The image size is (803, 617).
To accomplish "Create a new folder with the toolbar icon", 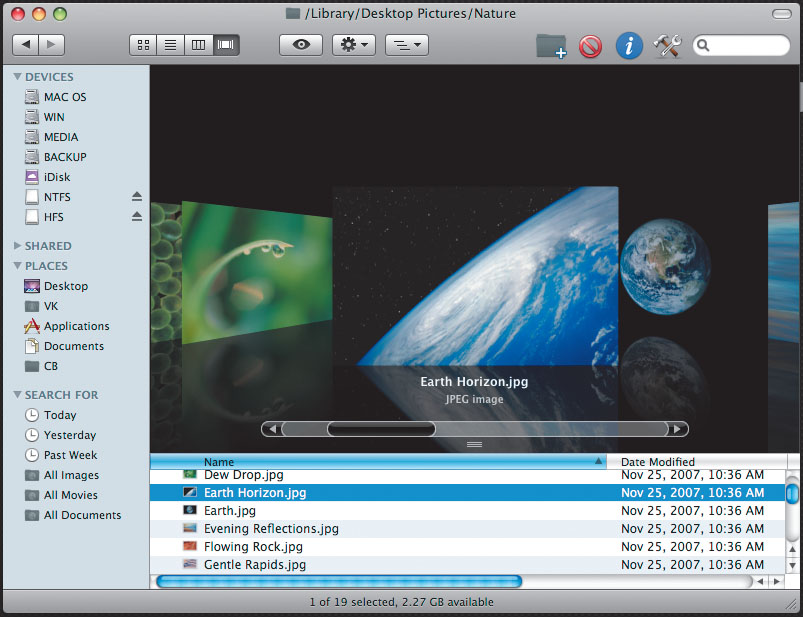I will pos(551,46).
